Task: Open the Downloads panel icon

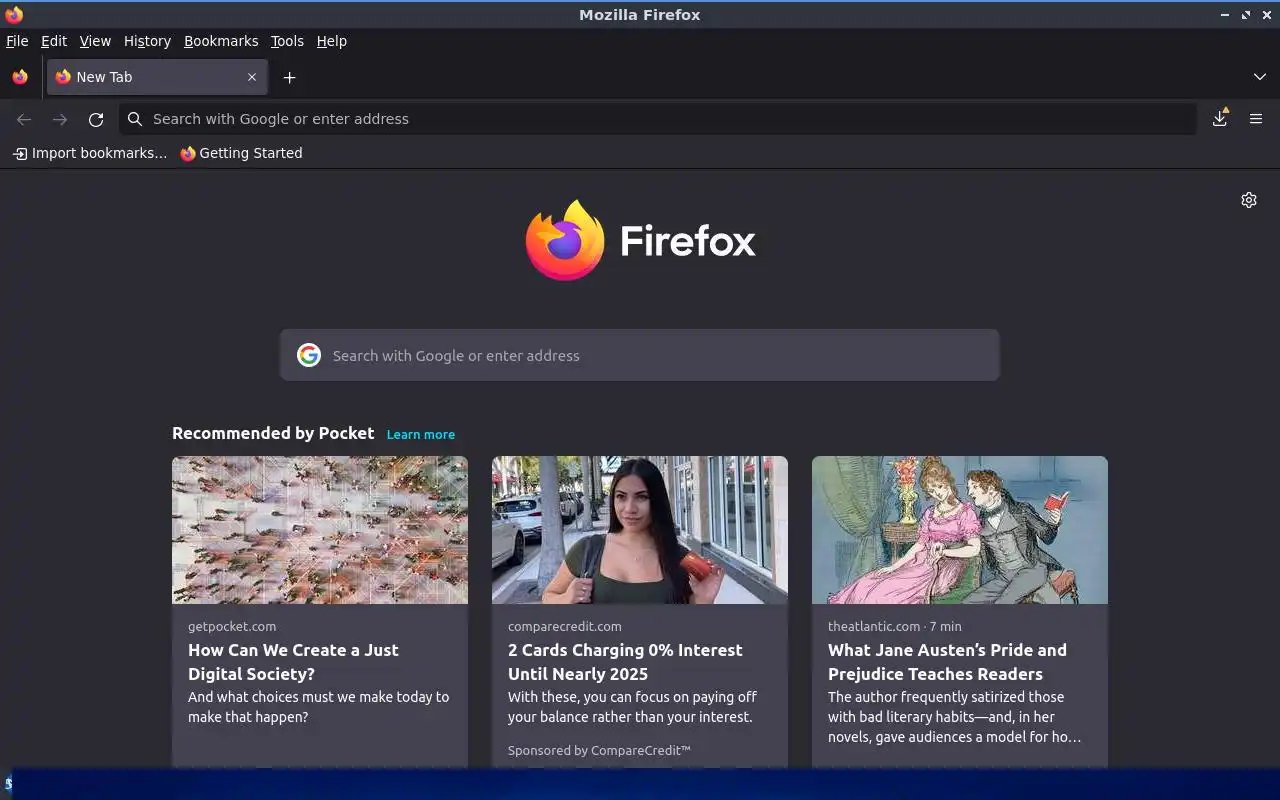Action: click(x=1220, y=118)
